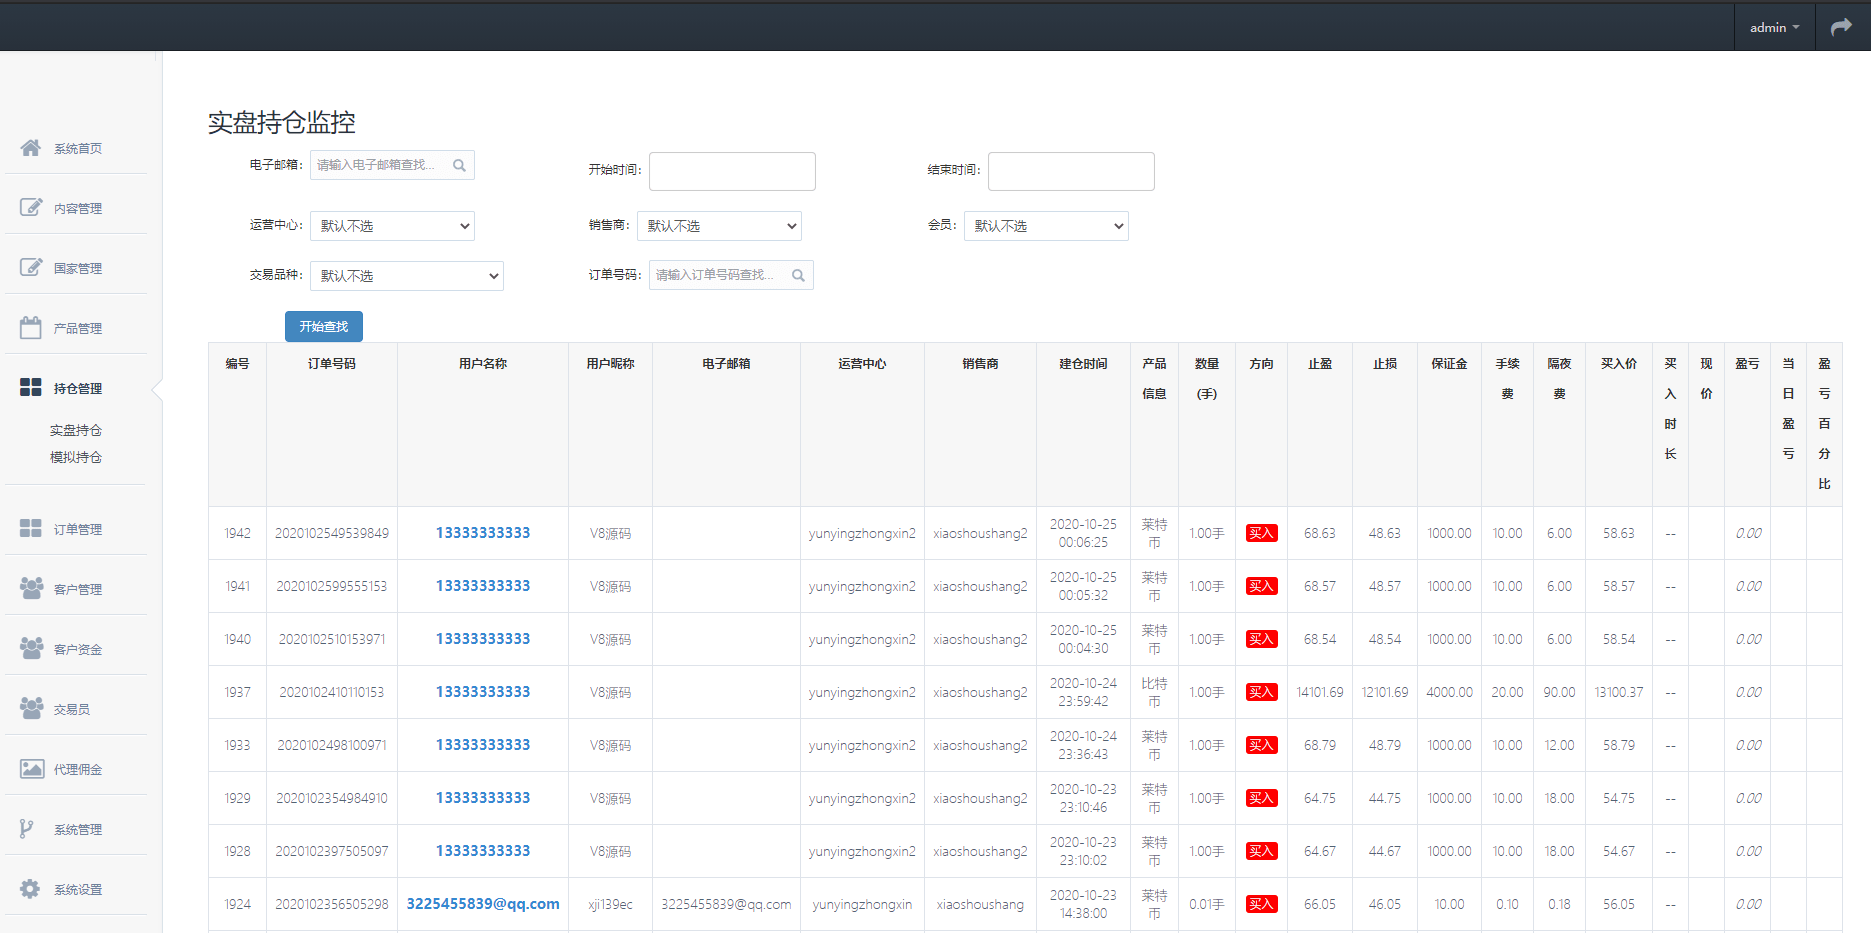Open the 交易品种 dropdown
Viewport: 1871px width, 933px height.
[406, 276]
